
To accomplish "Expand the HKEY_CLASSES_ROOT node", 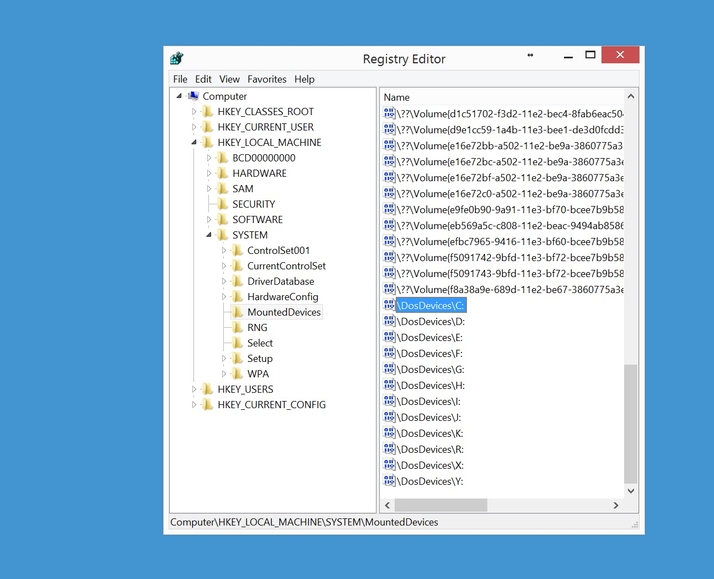I will tap(194, 112).
